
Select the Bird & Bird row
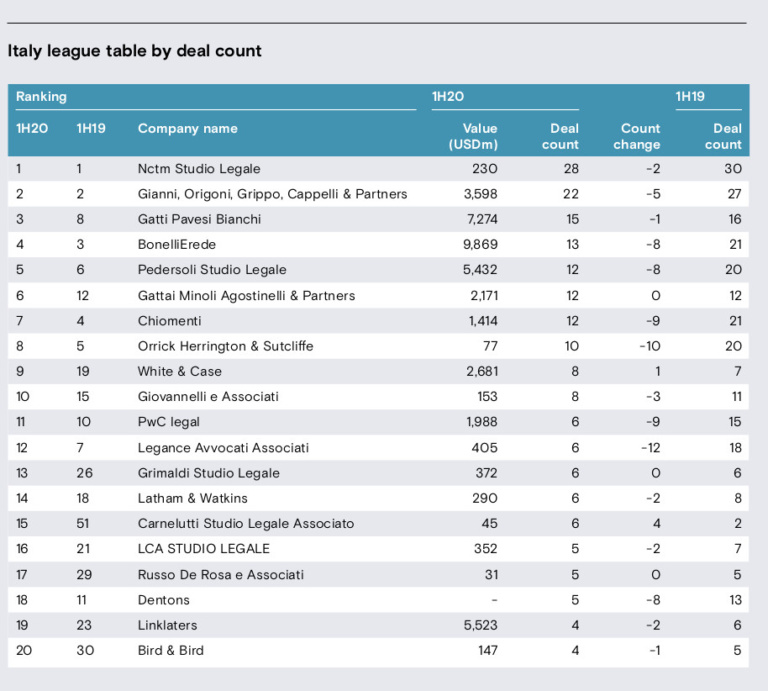(378, 651)
